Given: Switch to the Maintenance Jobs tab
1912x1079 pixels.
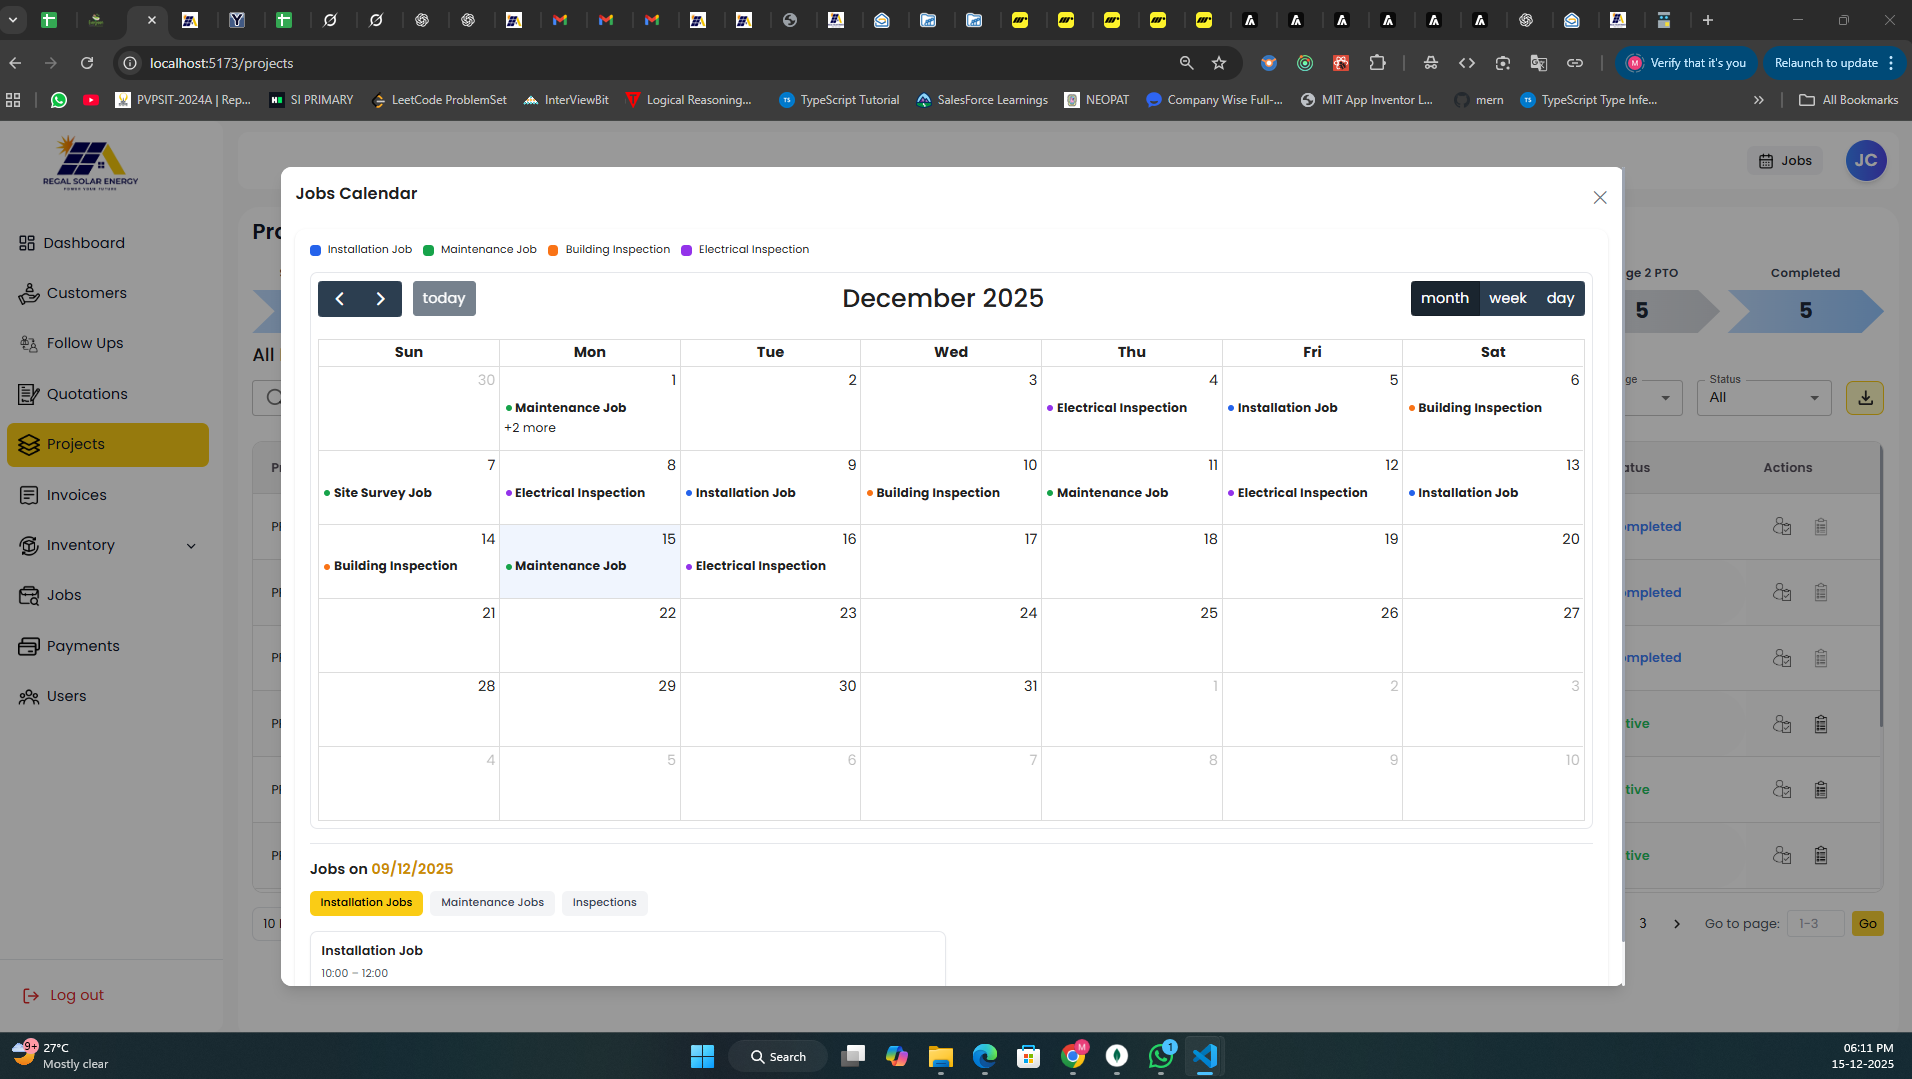Looking at the screenshot, I should [x=492, y=903].
